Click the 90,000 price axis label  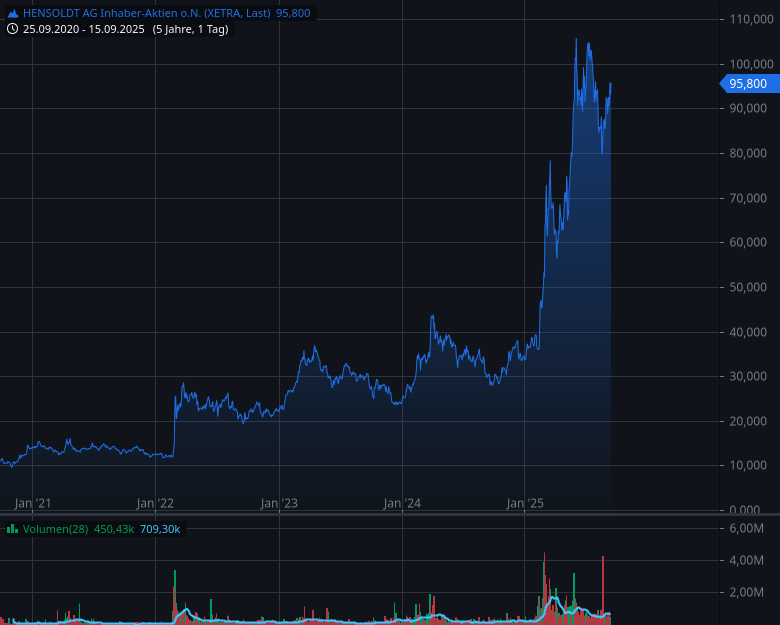click(x=748, y=108)
